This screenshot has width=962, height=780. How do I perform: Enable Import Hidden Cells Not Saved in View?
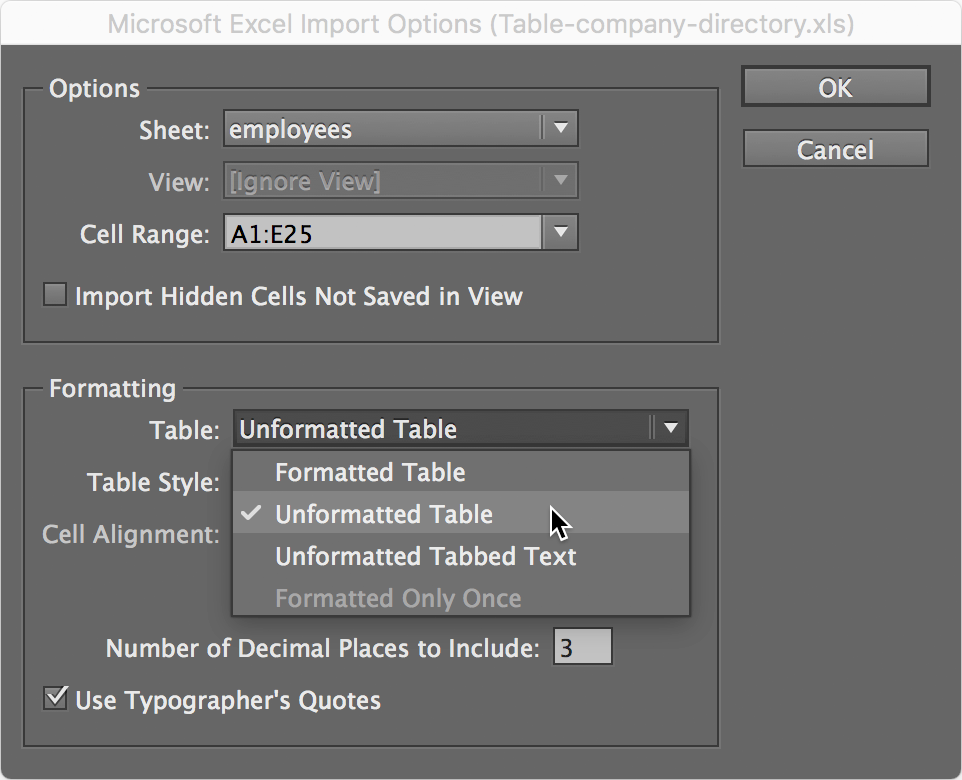pos(54,296)
